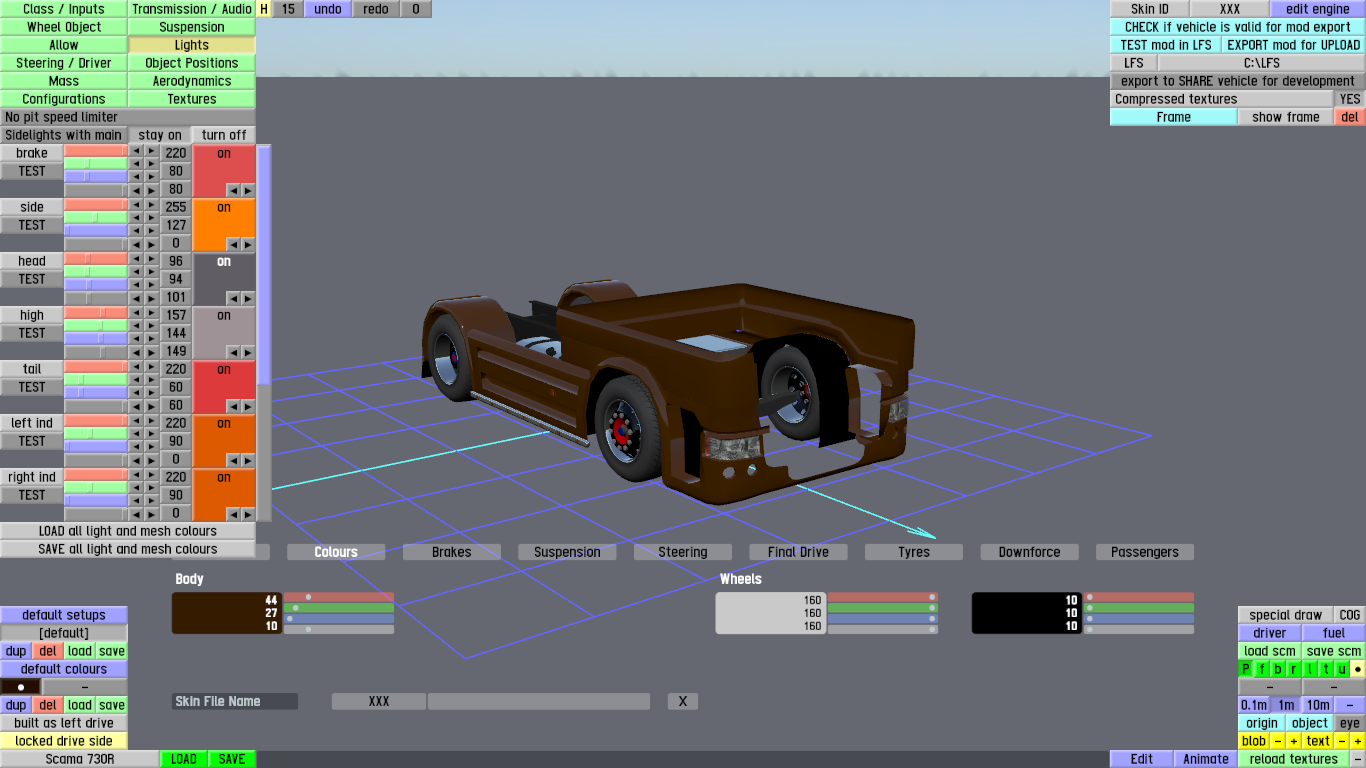Viewport: 1366px width, 768px height.
Task: Nudge brake red value up with right arrow
Action: pos(151,151)
